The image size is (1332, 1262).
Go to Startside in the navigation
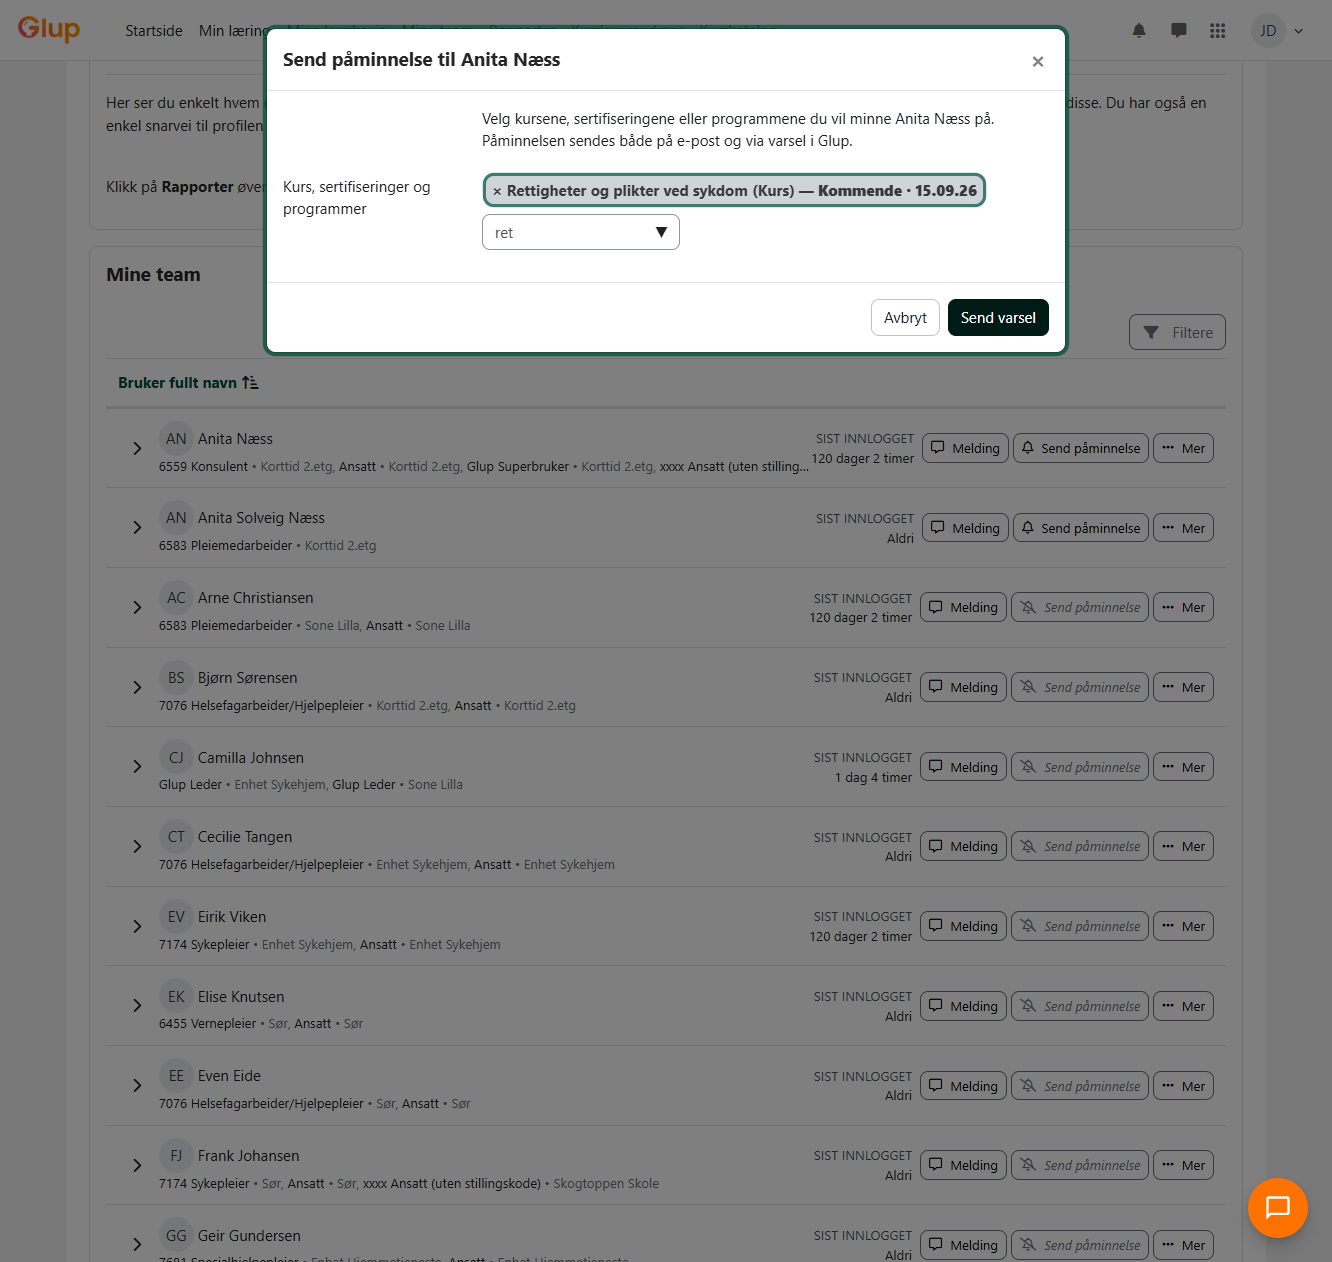154,31
